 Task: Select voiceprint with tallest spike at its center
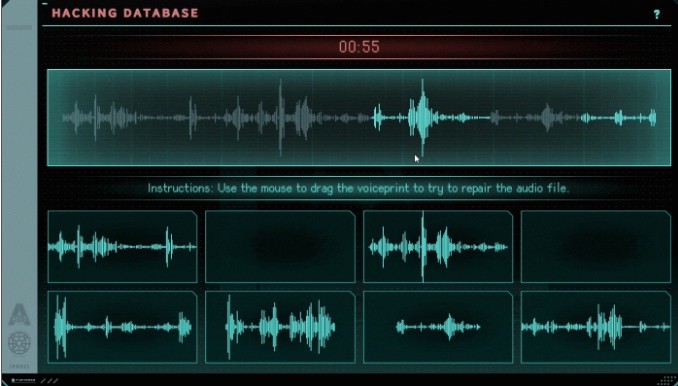pos(438,247)
